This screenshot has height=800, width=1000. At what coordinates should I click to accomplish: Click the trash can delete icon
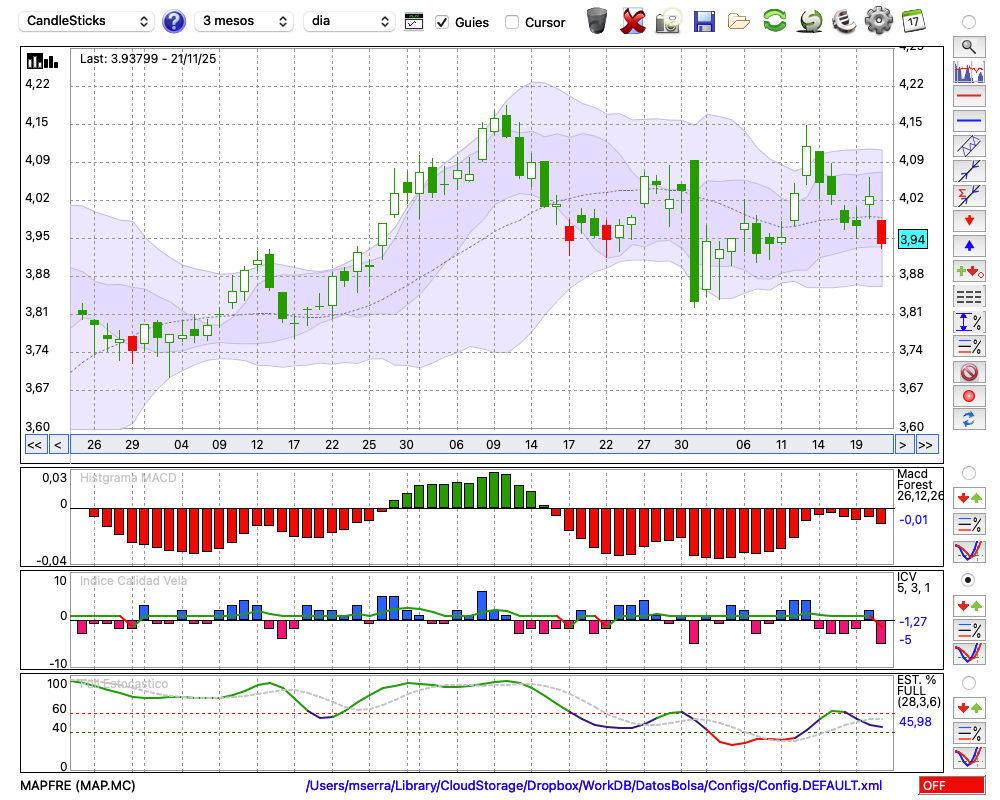pyautogui.click(x=596, y=21)
